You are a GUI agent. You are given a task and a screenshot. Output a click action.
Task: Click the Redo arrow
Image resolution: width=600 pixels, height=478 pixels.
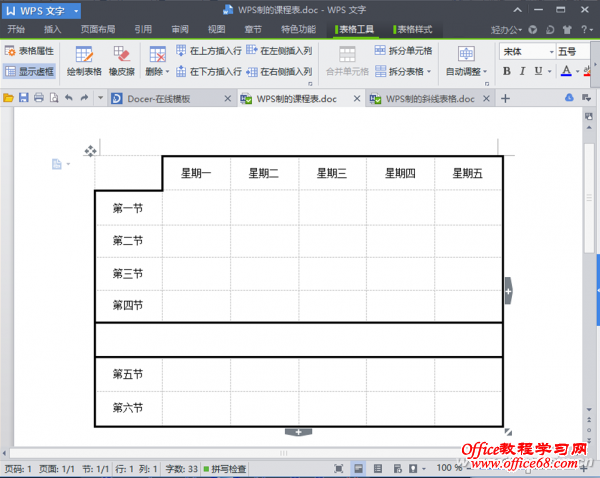coord(84,98)
